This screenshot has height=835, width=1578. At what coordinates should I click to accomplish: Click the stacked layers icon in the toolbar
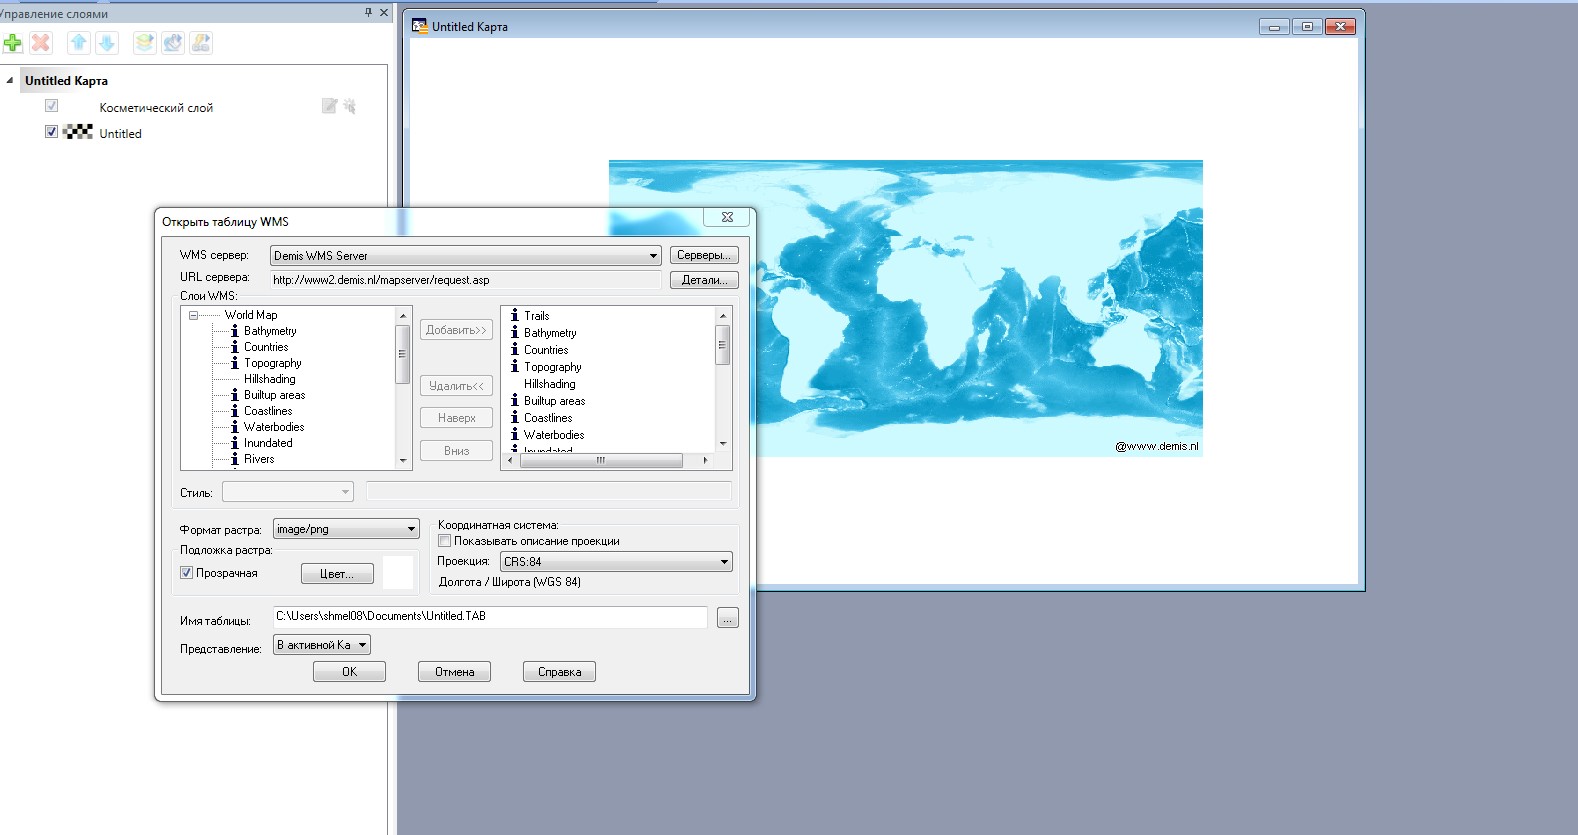(x=145, y=43)
